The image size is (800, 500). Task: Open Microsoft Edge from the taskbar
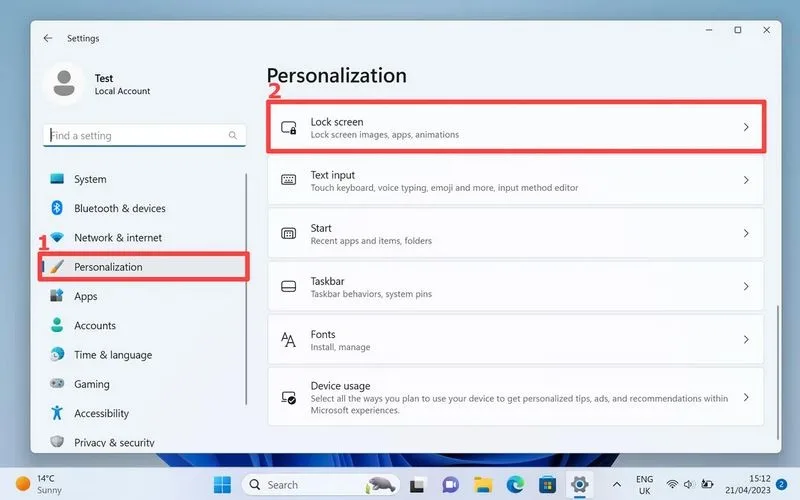tap(515, 484)
